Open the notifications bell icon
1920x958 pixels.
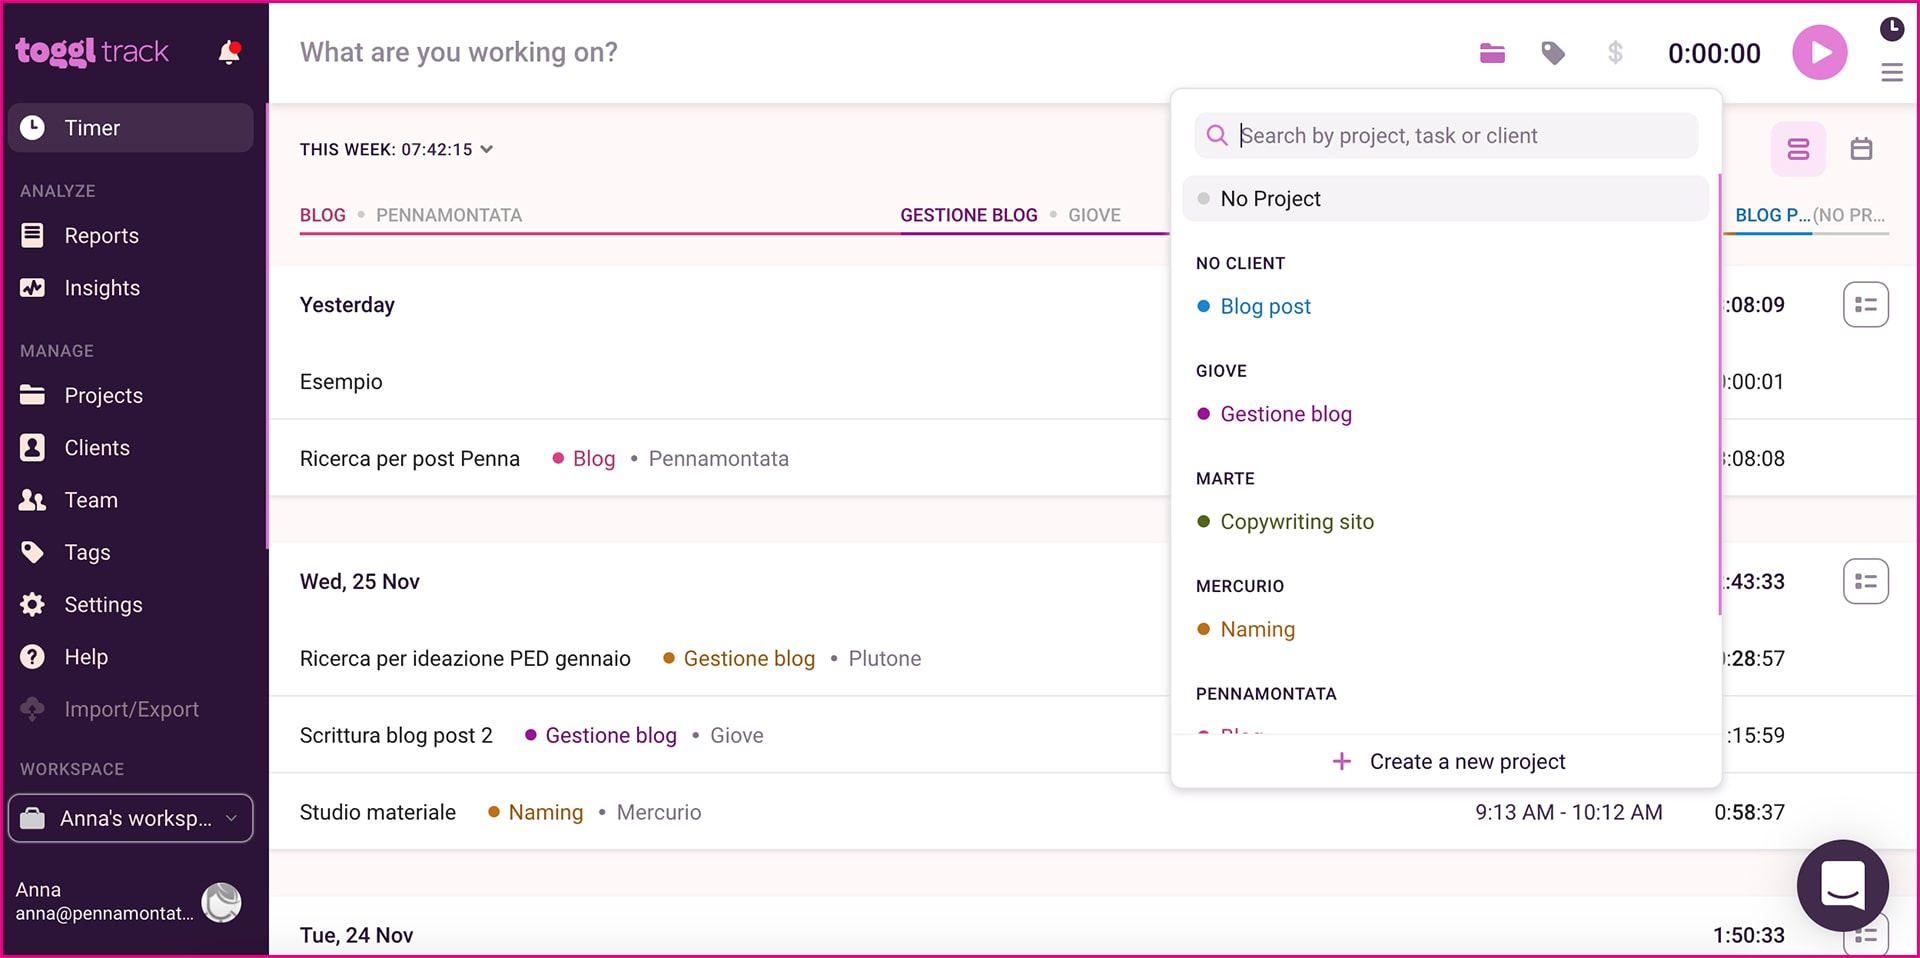(x=229, y=52)
